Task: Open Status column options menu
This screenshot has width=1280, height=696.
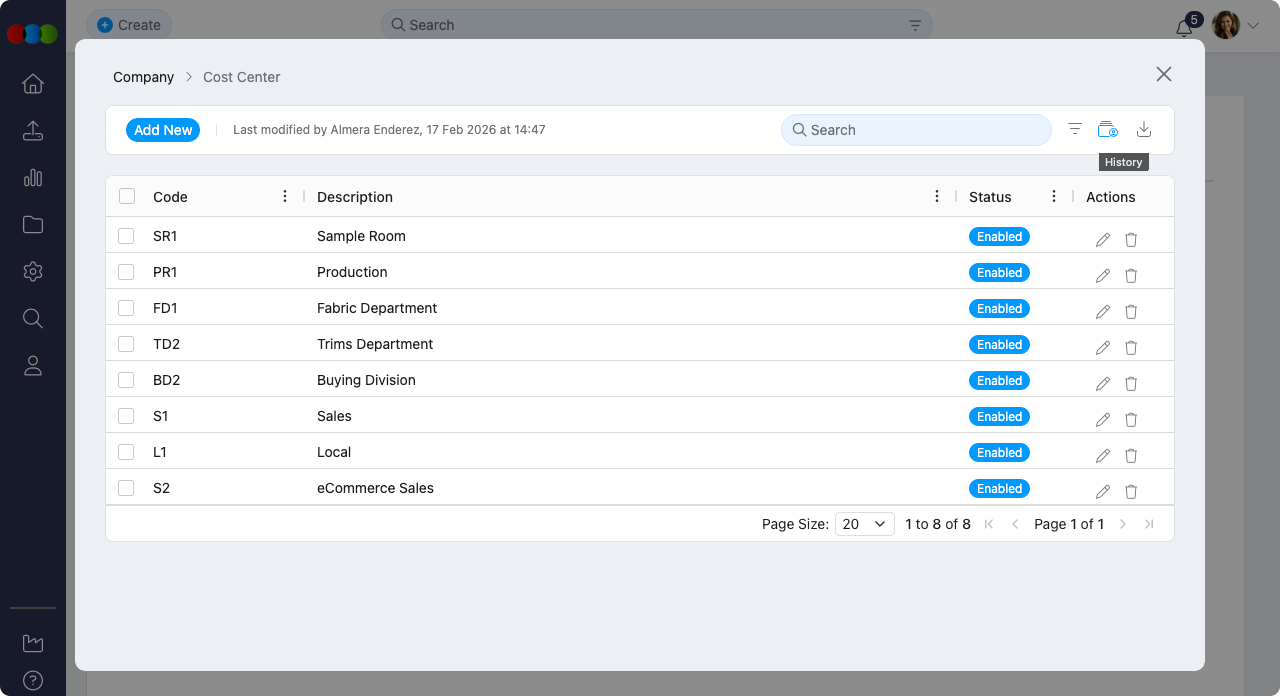Action: 1054,197
